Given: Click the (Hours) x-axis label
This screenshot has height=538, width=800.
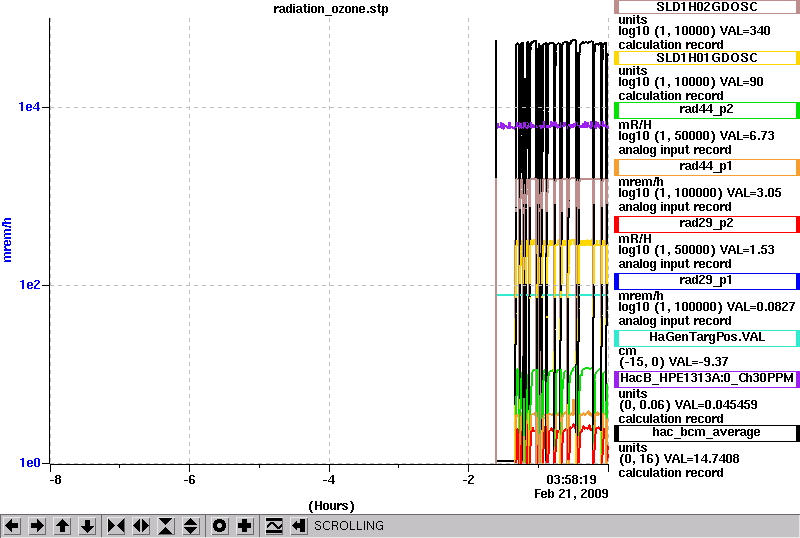Looking at the screenshot, I should tap(331, 506).
